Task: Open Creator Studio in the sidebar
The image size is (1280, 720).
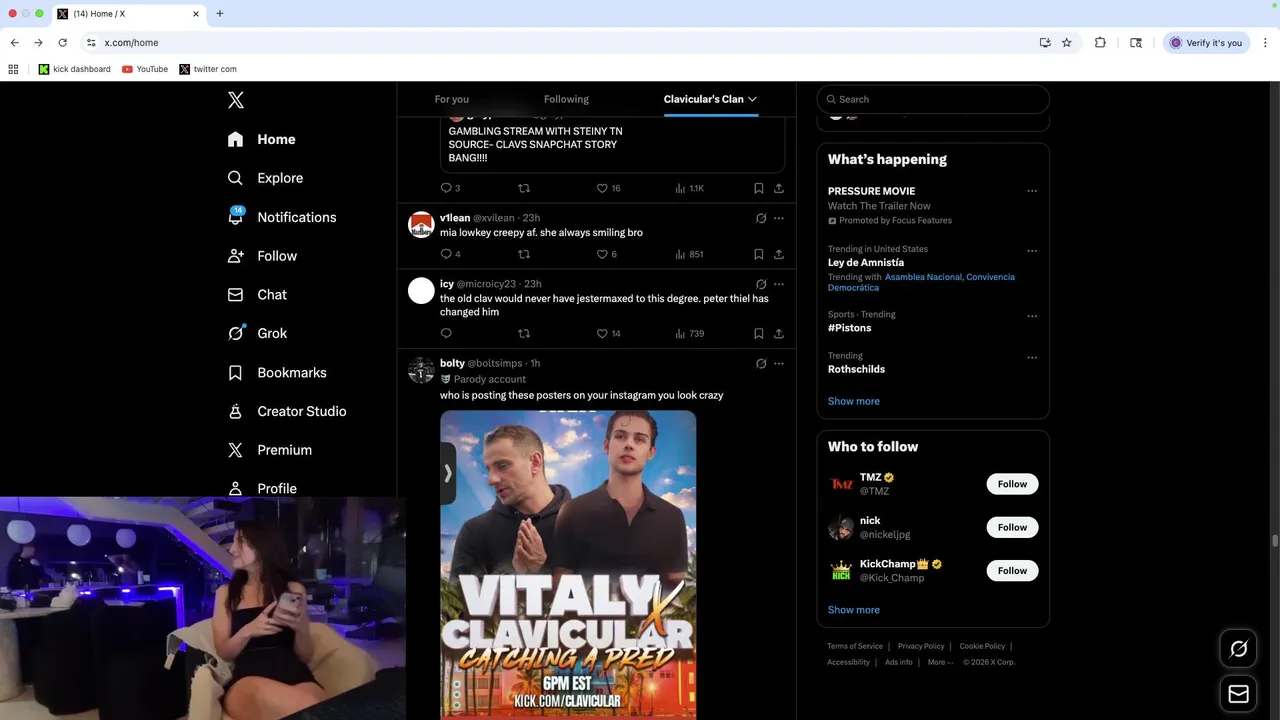Action: [x=287, y=411]
